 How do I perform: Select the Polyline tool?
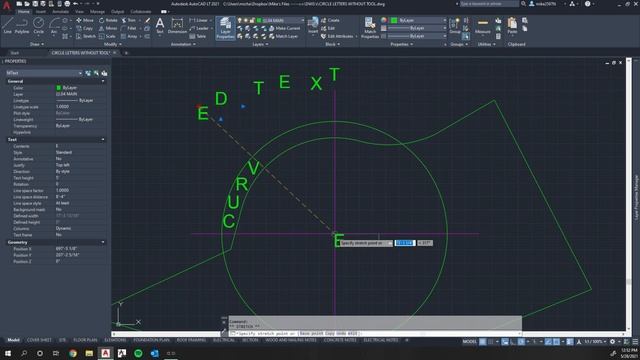tap(22, 25)
